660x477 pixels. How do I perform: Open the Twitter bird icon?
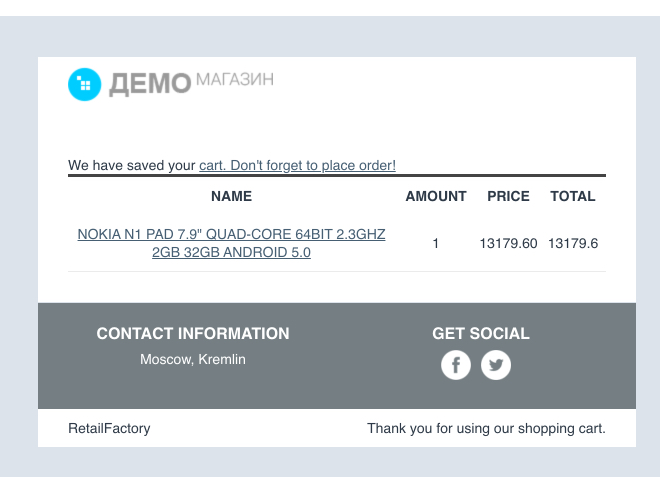coord(496,365)
